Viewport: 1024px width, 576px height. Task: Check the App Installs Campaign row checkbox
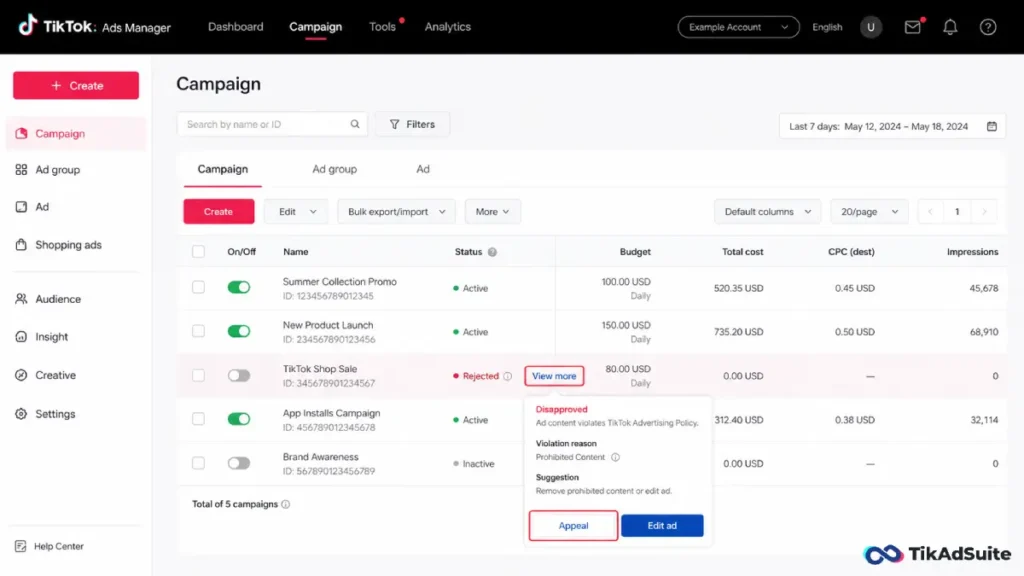coord(199,419)
